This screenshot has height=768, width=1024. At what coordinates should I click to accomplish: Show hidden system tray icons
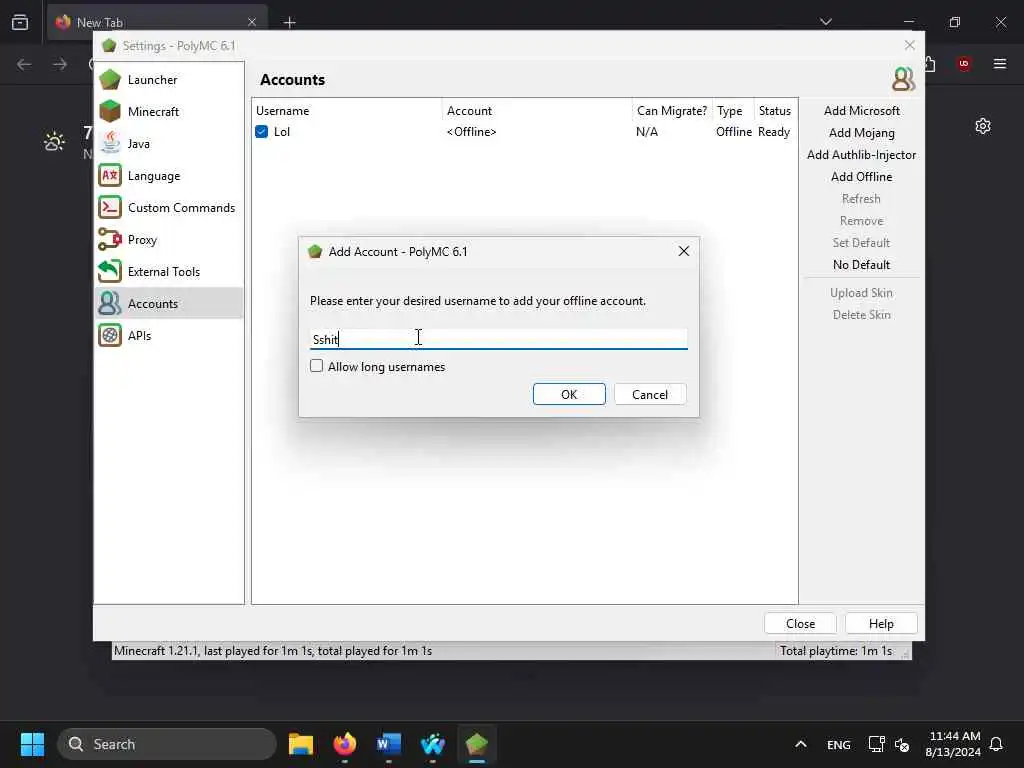pos(801,744)
